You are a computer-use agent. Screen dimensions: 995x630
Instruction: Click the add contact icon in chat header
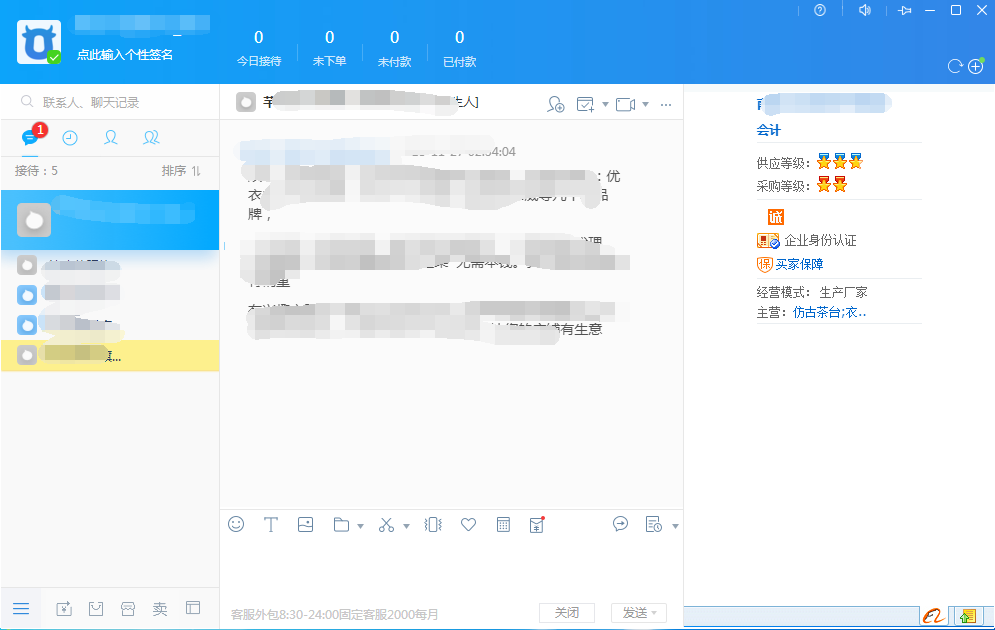coord(556,104)
